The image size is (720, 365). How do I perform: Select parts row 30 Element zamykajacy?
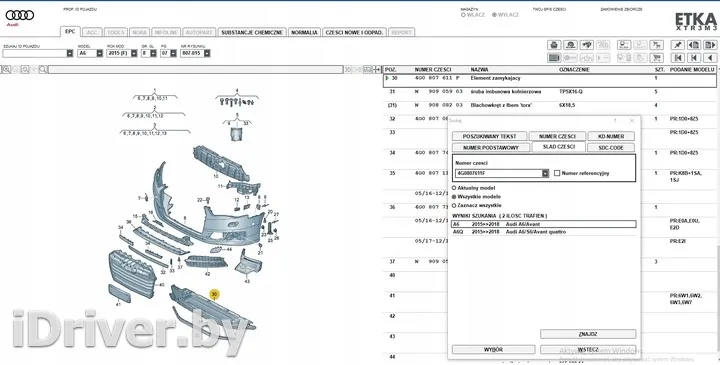point(550,80)
